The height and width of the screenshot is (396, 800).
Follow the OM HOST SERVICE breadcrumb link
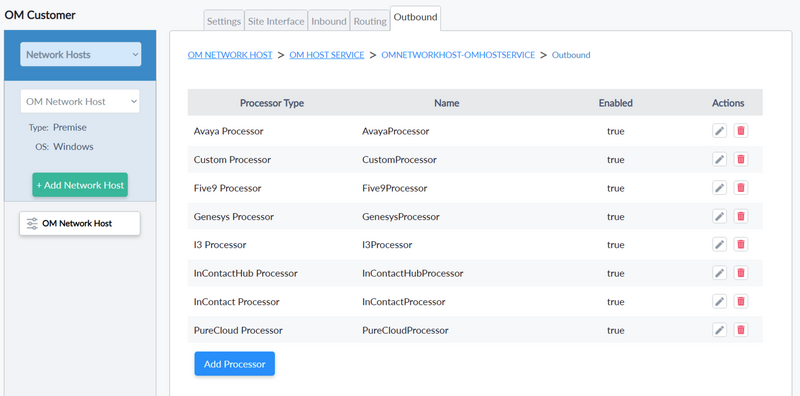tap(327, 55)
